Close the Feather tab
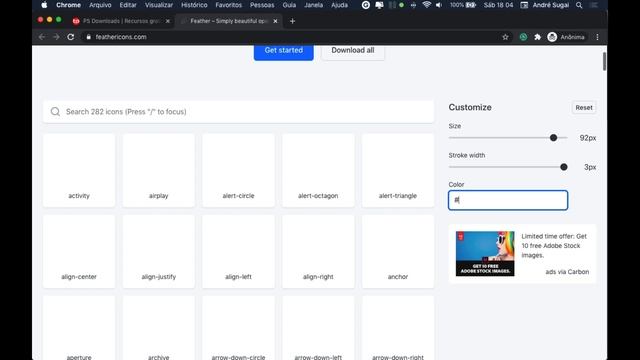This screenshot has width=640, height=360. pos(275,21)
